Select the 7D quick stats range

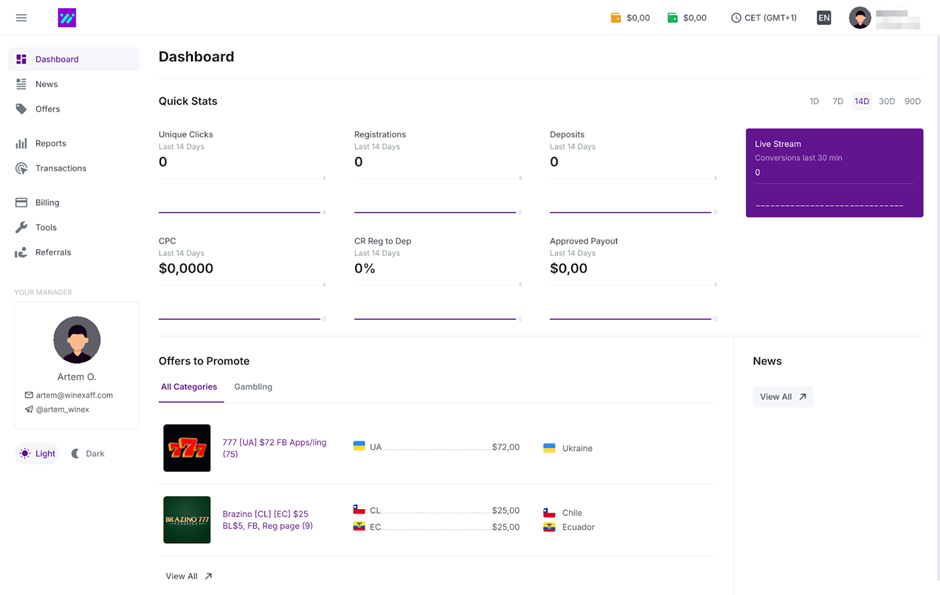(x=838, y=102)
